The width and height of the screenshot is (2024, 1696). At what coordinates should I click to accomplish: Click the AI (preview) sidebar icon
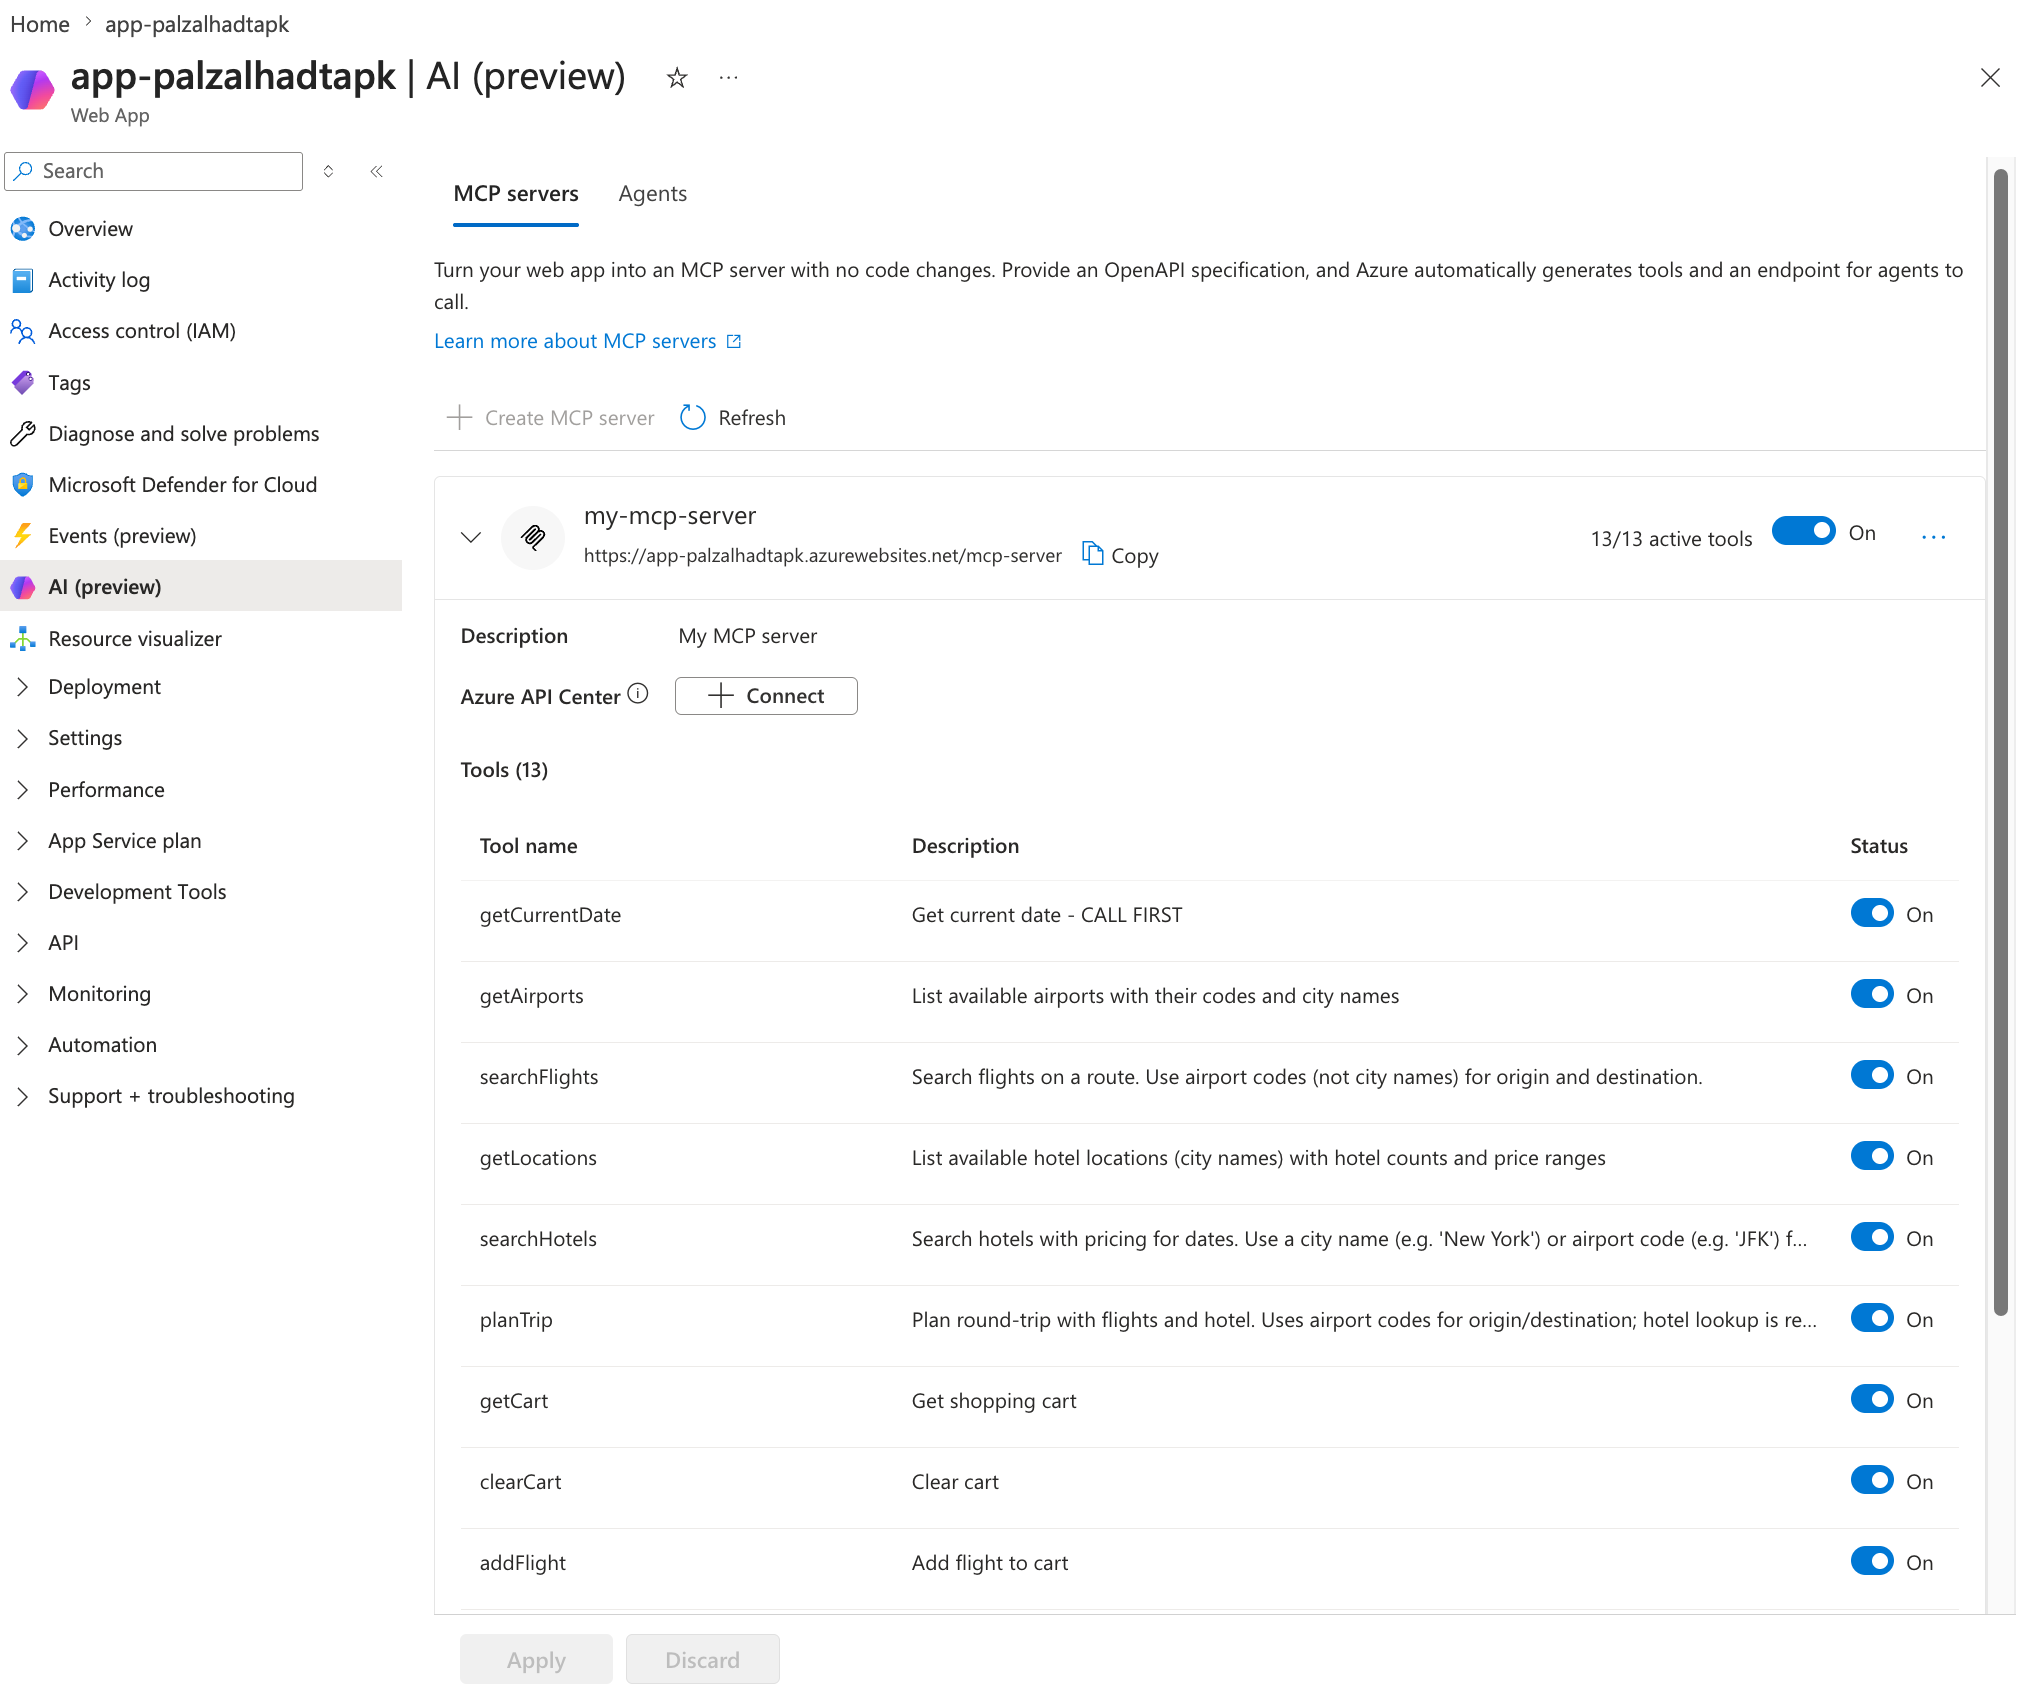23,587
